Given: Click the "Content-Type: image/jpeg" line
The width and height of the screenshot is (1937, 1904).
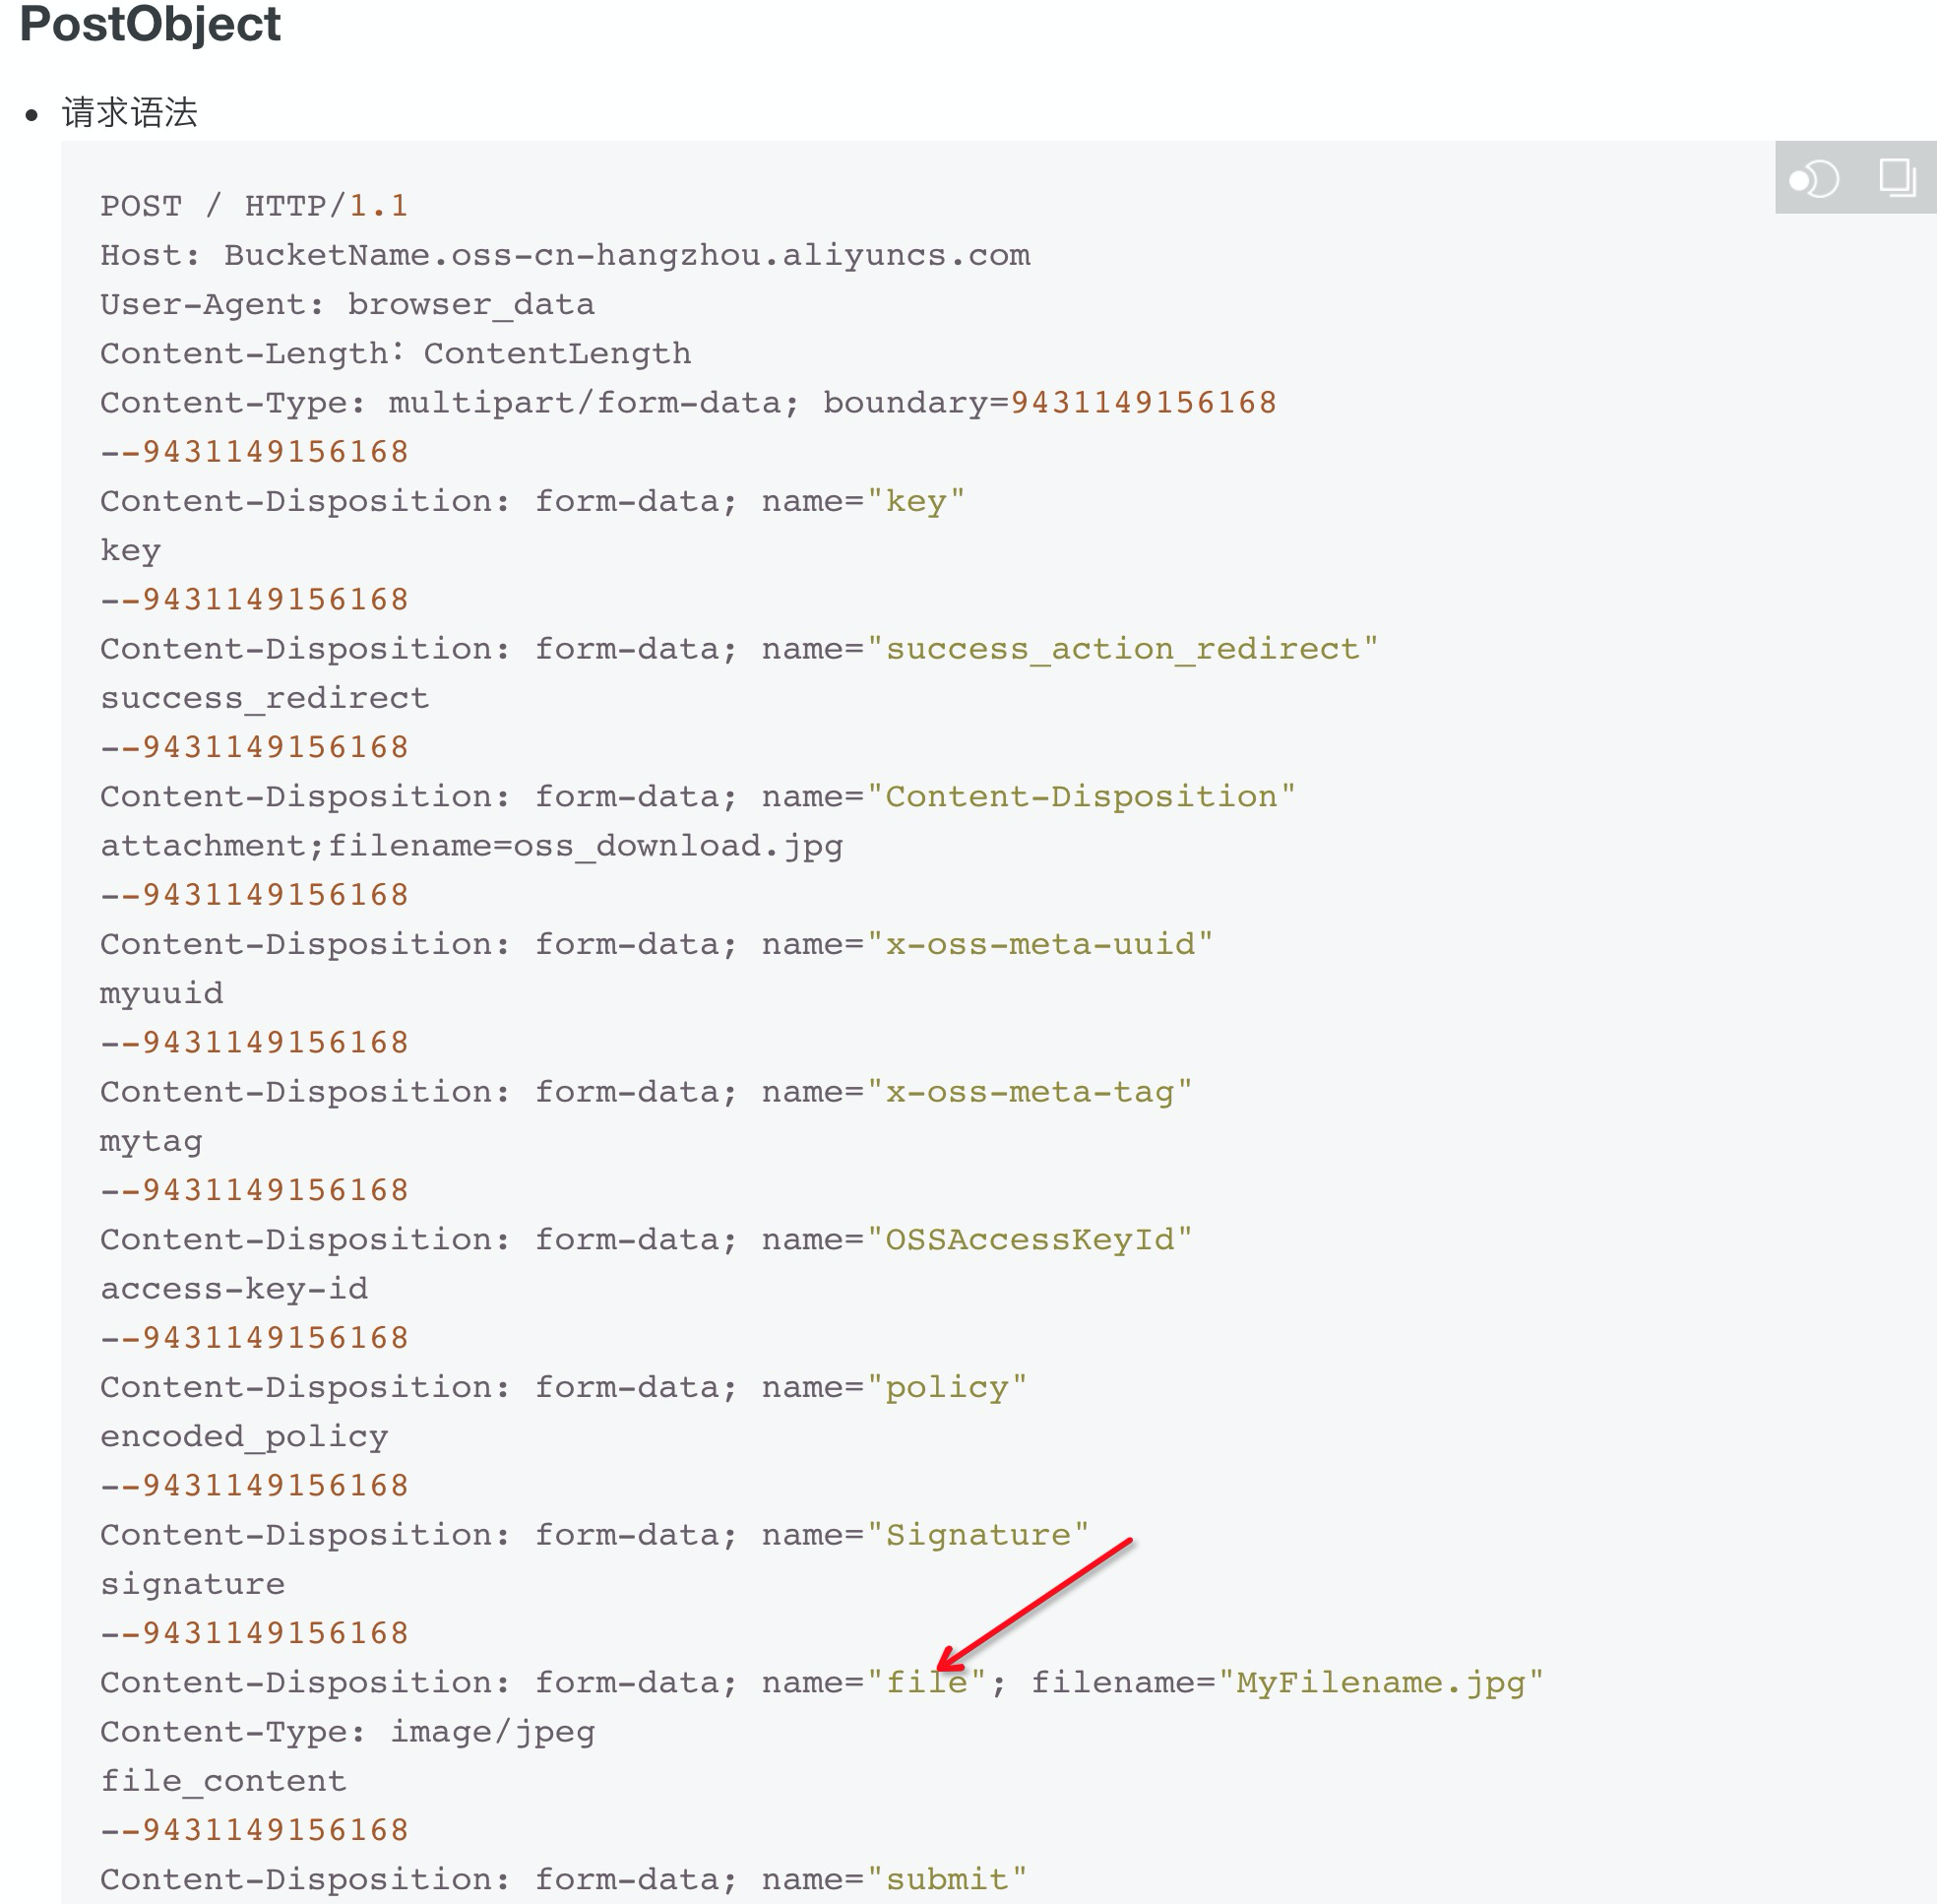Looking at the screenshot, I should point(347,1731).
